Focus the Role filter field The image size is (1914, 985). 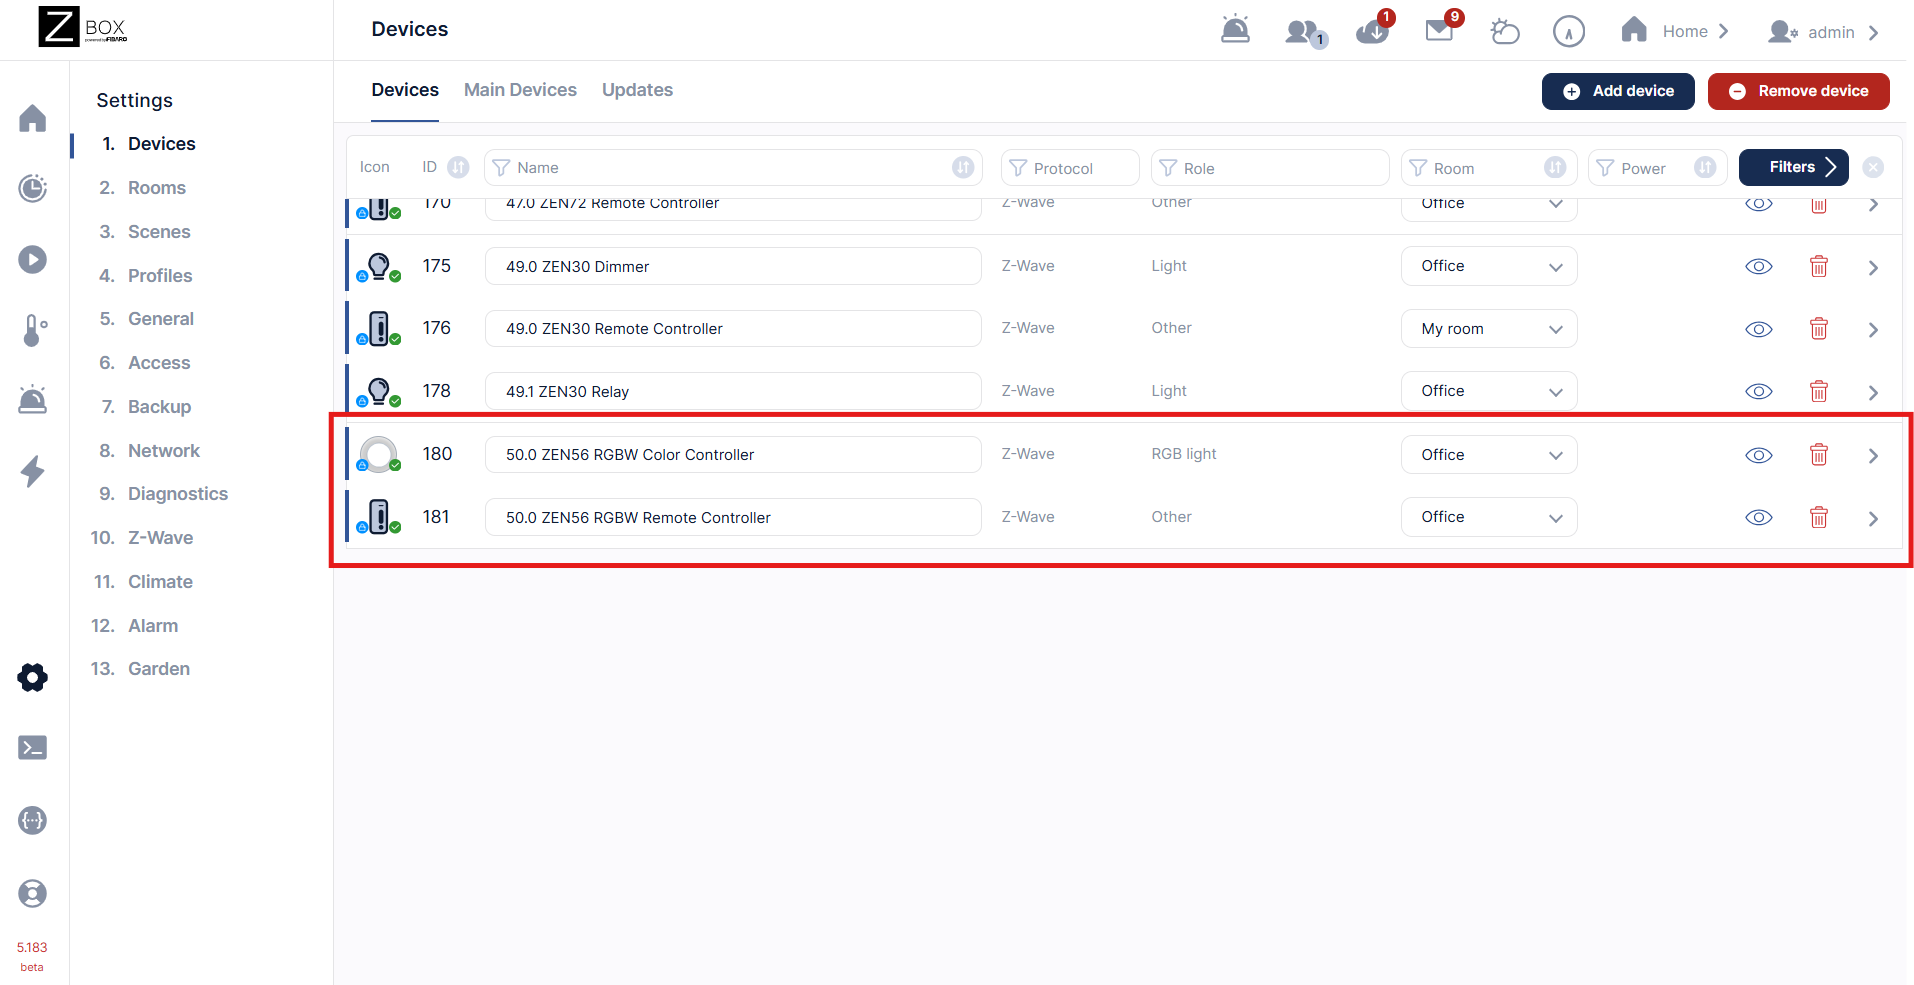(1270, 168)
